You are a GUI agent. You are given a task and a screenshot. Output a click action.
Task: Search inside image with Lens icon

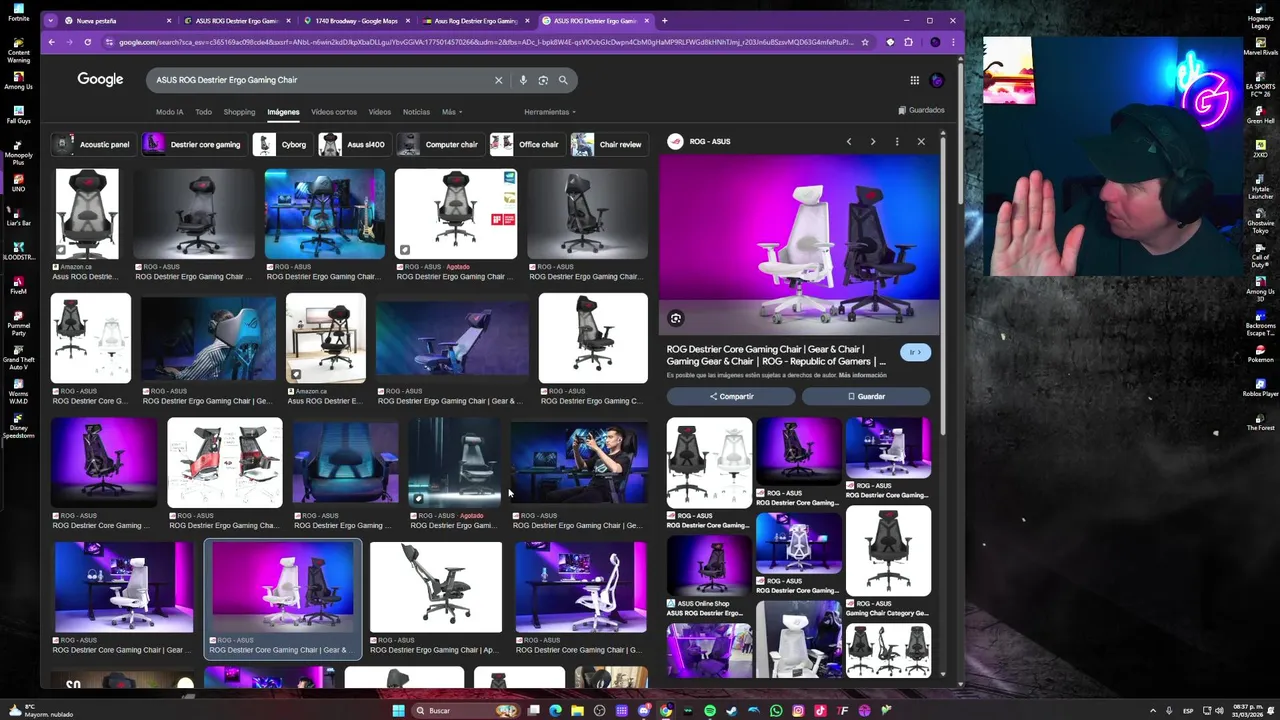tap(676, 319)
